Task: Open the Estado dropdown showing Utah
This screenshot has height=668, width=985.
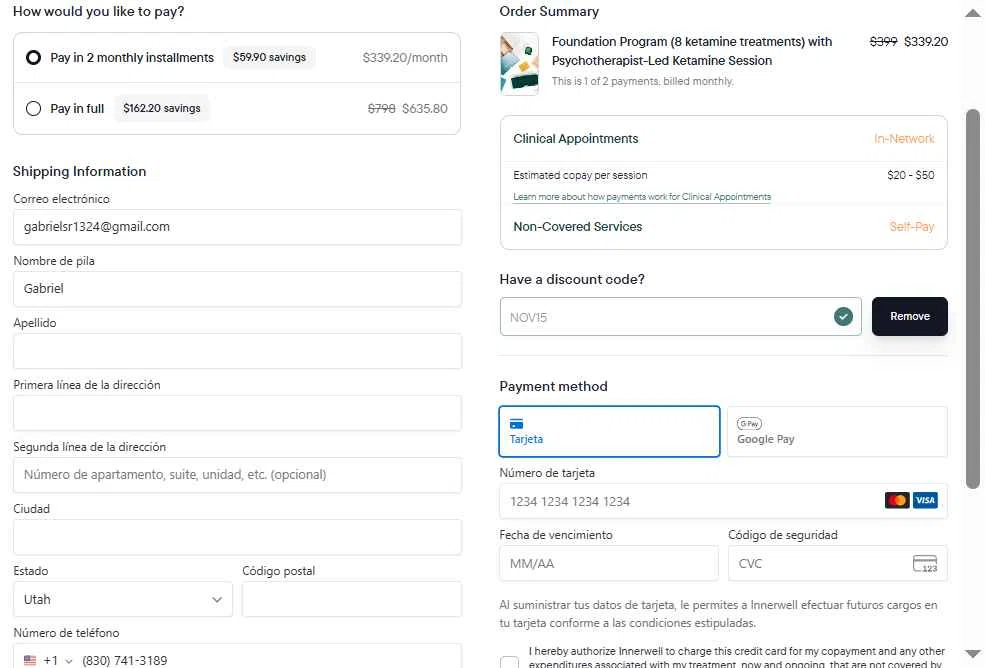Action: tap(123, 600)
